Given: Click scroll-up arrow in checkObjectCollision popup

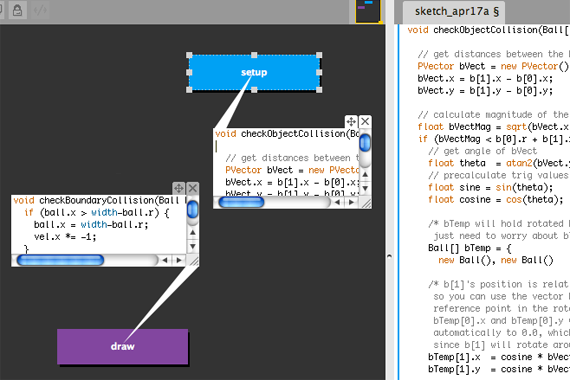Looking at the screenshot, I should coord(365,175).
